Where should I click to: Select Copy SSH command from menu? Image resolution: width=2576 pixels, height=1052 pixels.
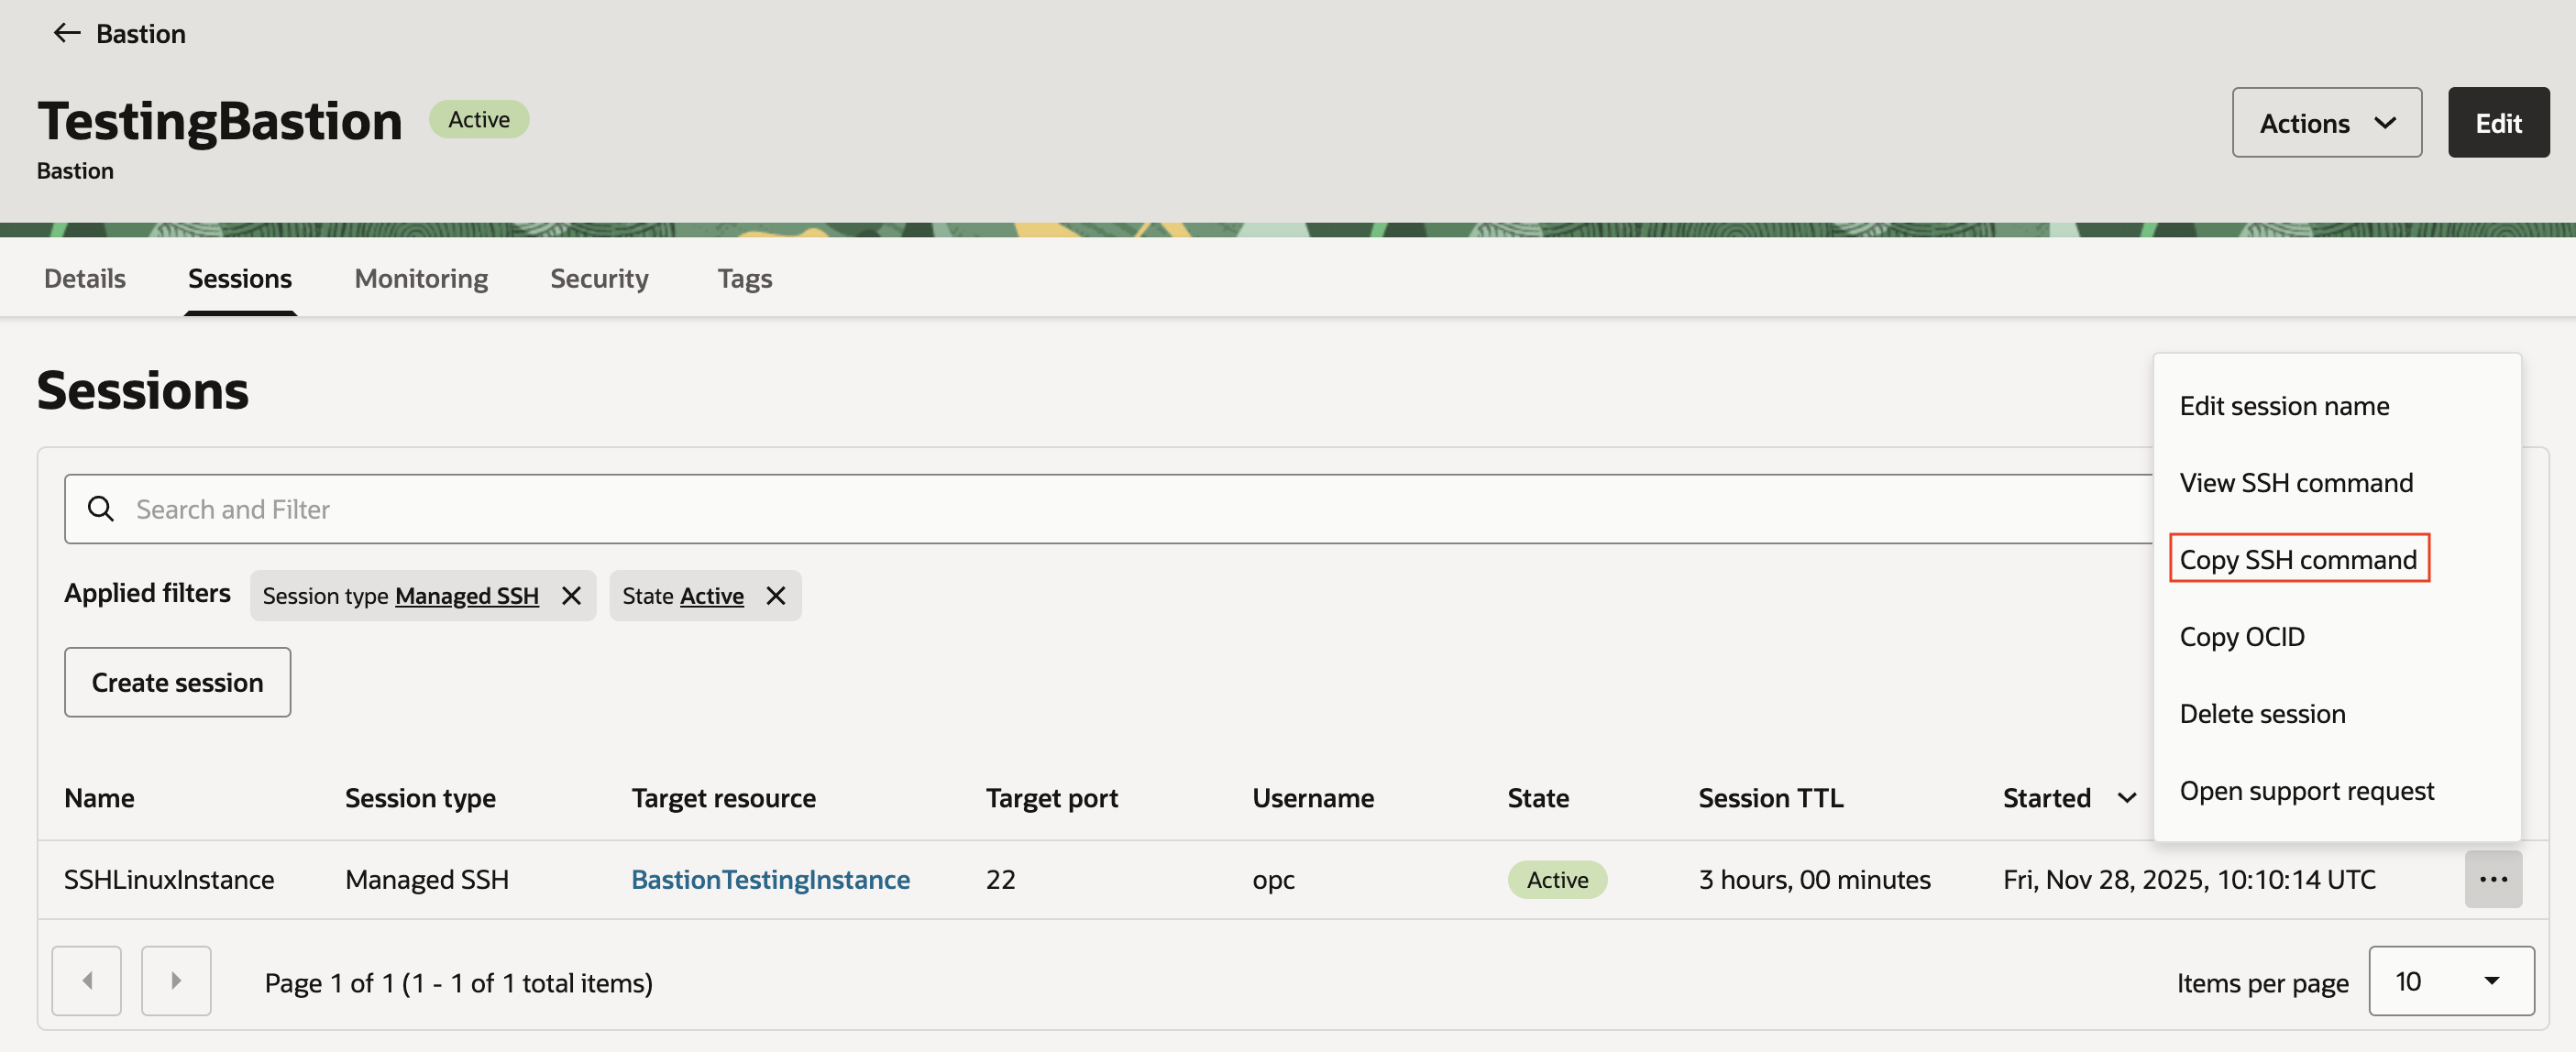[2297, 559]
